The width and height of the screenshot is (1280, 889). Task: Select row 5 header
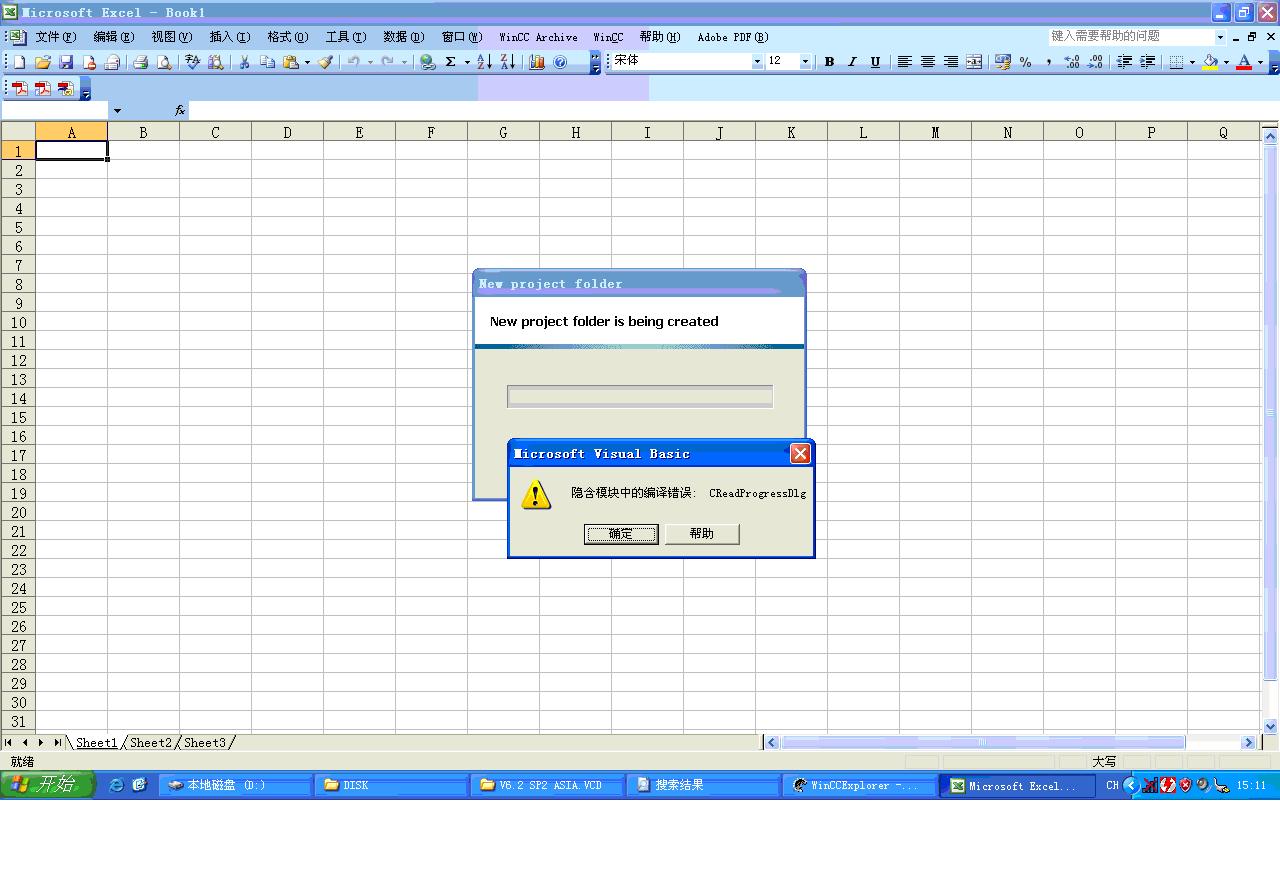tap(18, 227)
